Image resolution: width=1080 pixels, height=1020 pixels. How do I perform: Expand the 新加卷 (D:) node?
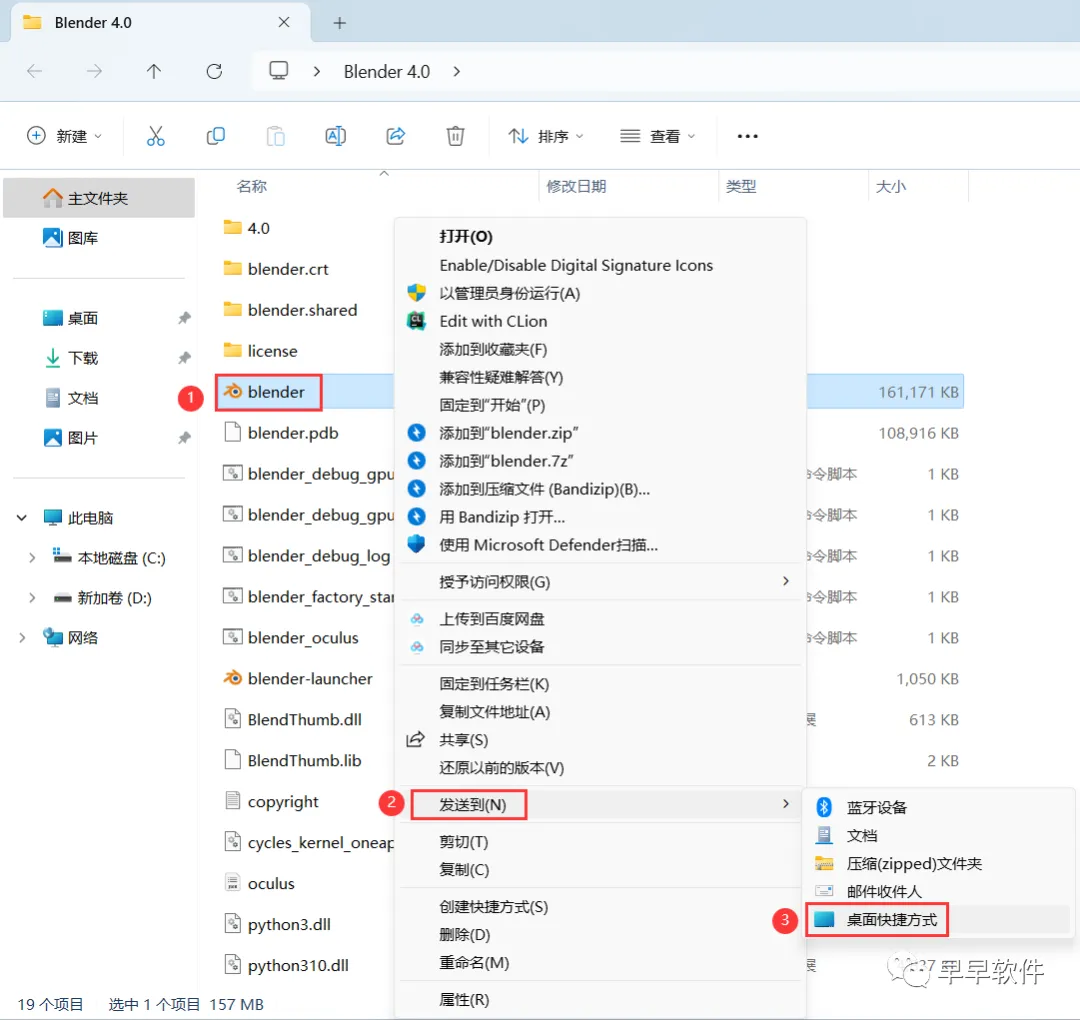[x=32, y=598]
